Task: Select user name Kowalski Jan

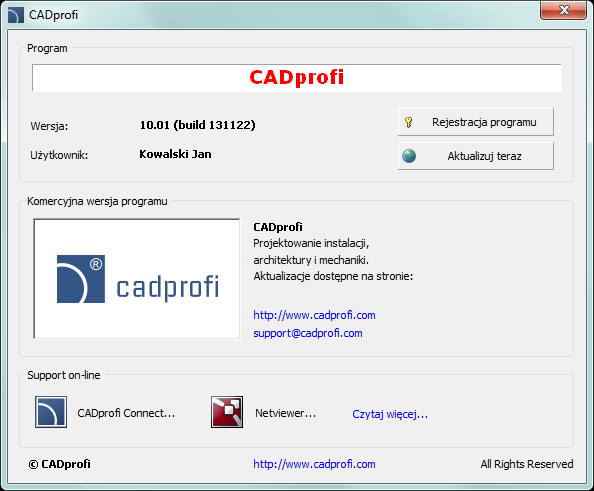Action: pyautogui.click(x=175, y=154)
